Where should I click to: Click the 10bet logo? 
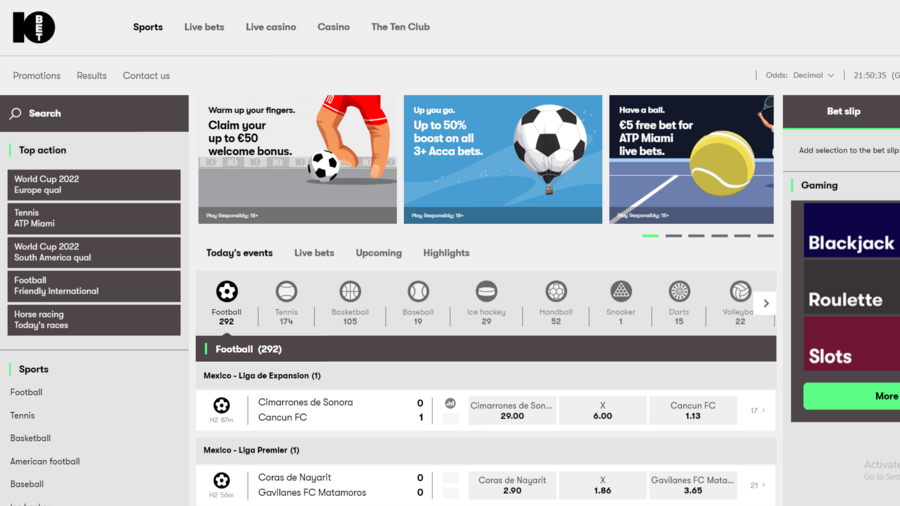33,28
